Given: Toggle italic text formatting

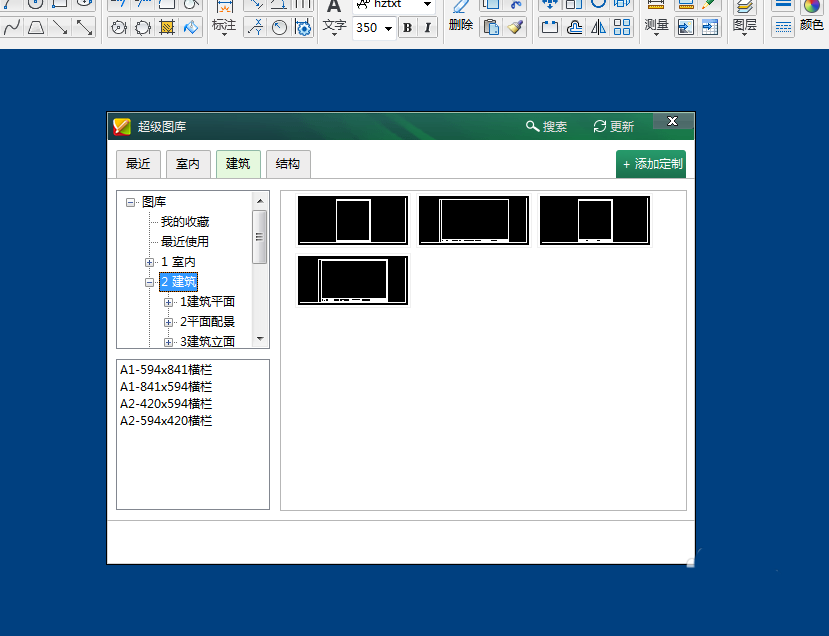Looking at the screenshot, I should pos(428,27).
